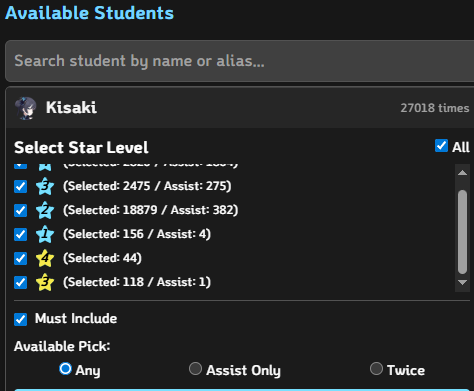Click the Kisaki student avatar icon
The width and height of the screenshot is (474, 391).
(x=26, y=108)
